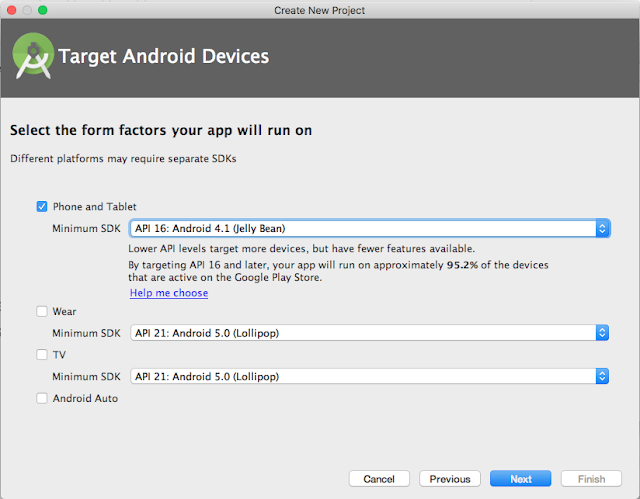The image size is (640, 499).
Task: Uncheck the Phone and Tablet checkbox
Action: (x=42, y=206)
